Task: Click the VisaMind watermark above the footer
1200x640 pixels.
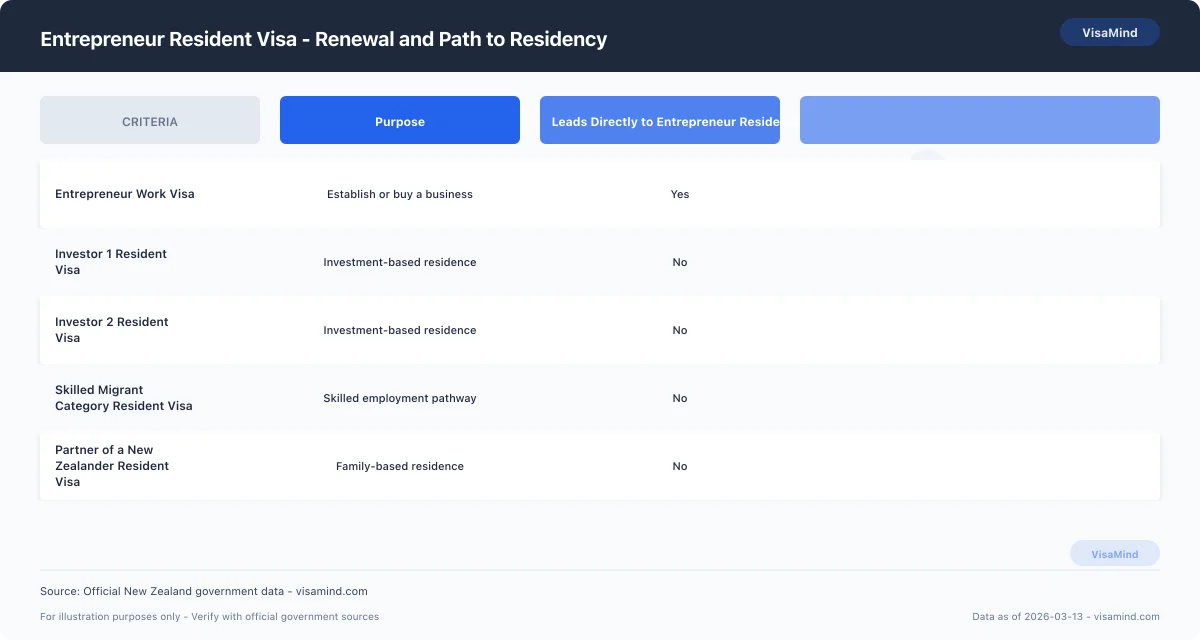Action: tap(1115, 553)
